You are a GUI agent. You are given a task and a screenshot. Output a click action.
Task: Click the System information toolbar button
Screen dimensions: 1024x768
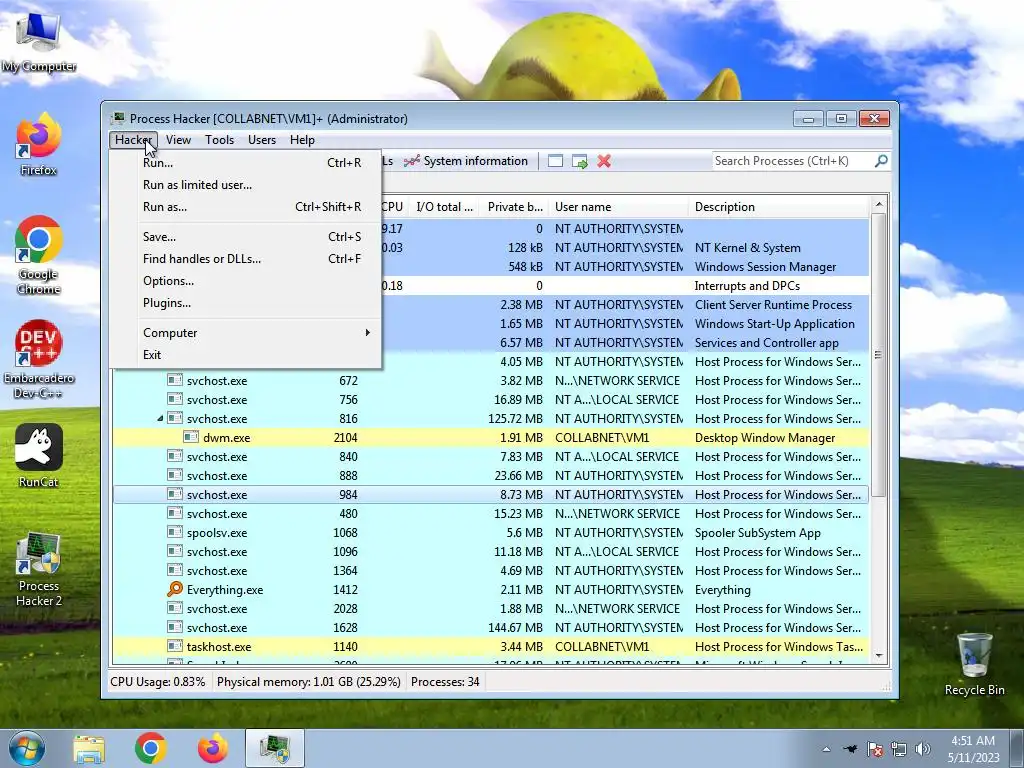pyautogui.click(x=466, y=161)
